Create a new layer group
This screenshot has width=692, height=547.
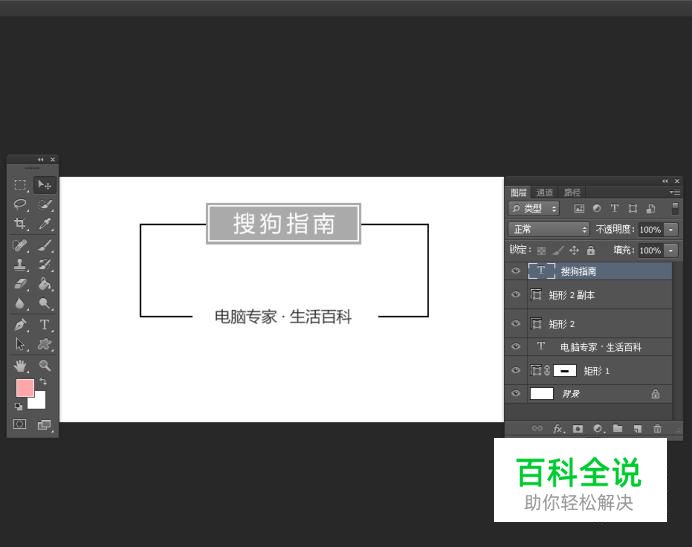tap(618, 428)
